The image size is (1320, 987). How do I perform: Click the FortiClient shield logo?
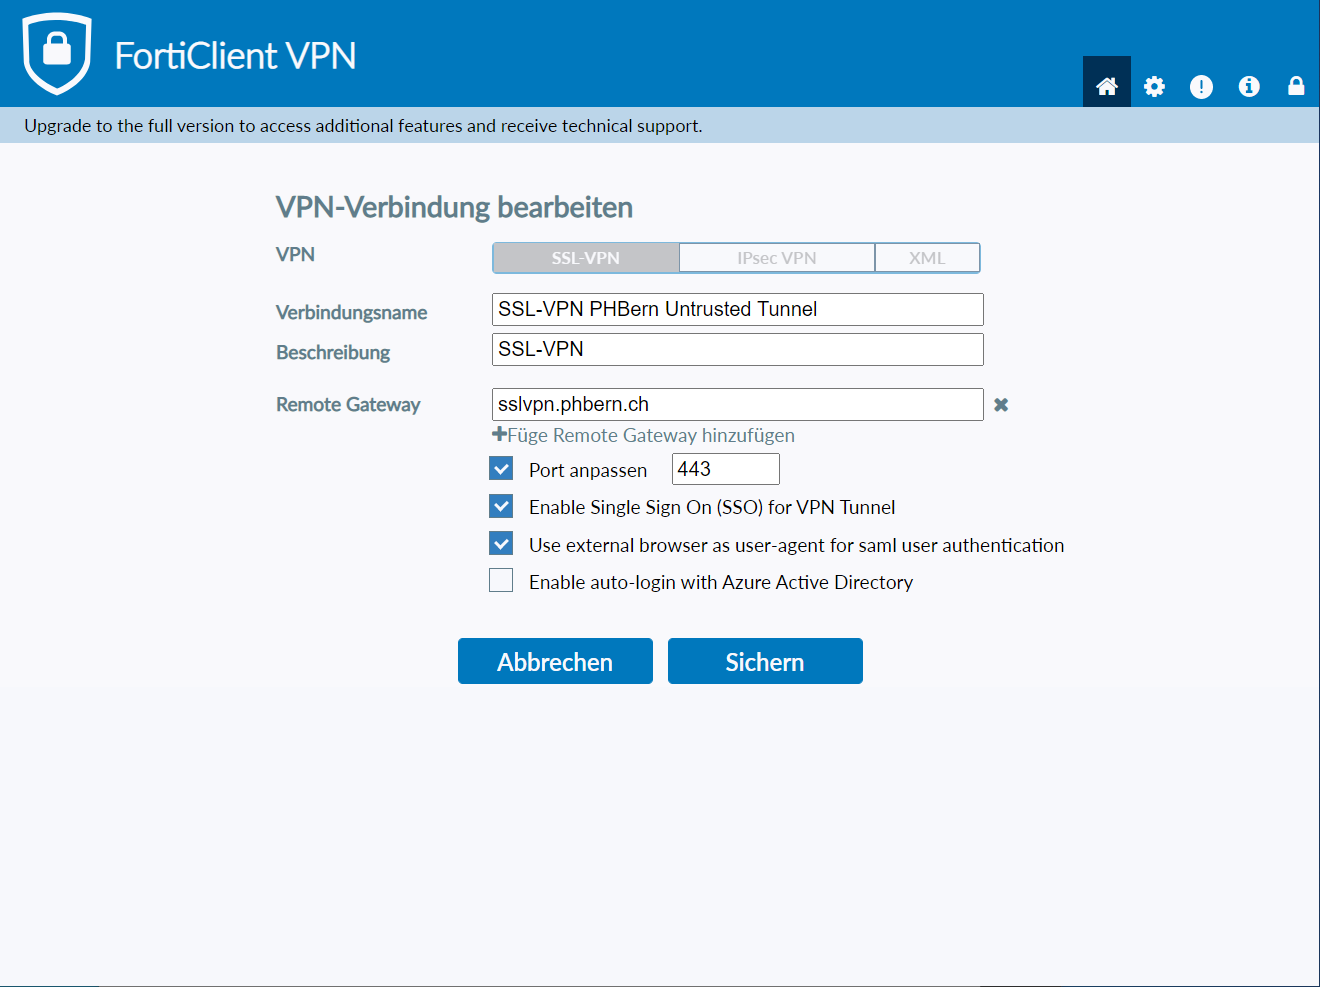click(57, 52)
